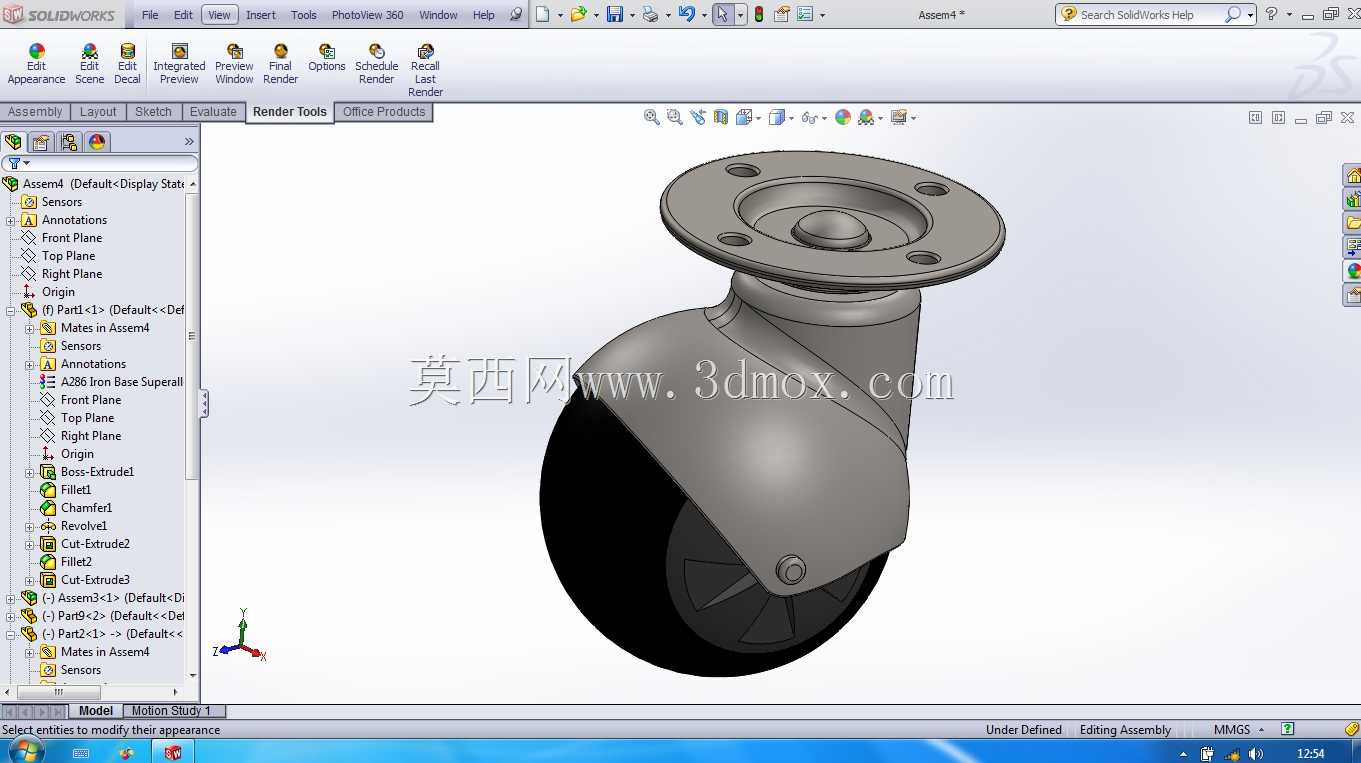Open the Tools menu
Viewport: 1361px width, 763px height.
(304, 15)
